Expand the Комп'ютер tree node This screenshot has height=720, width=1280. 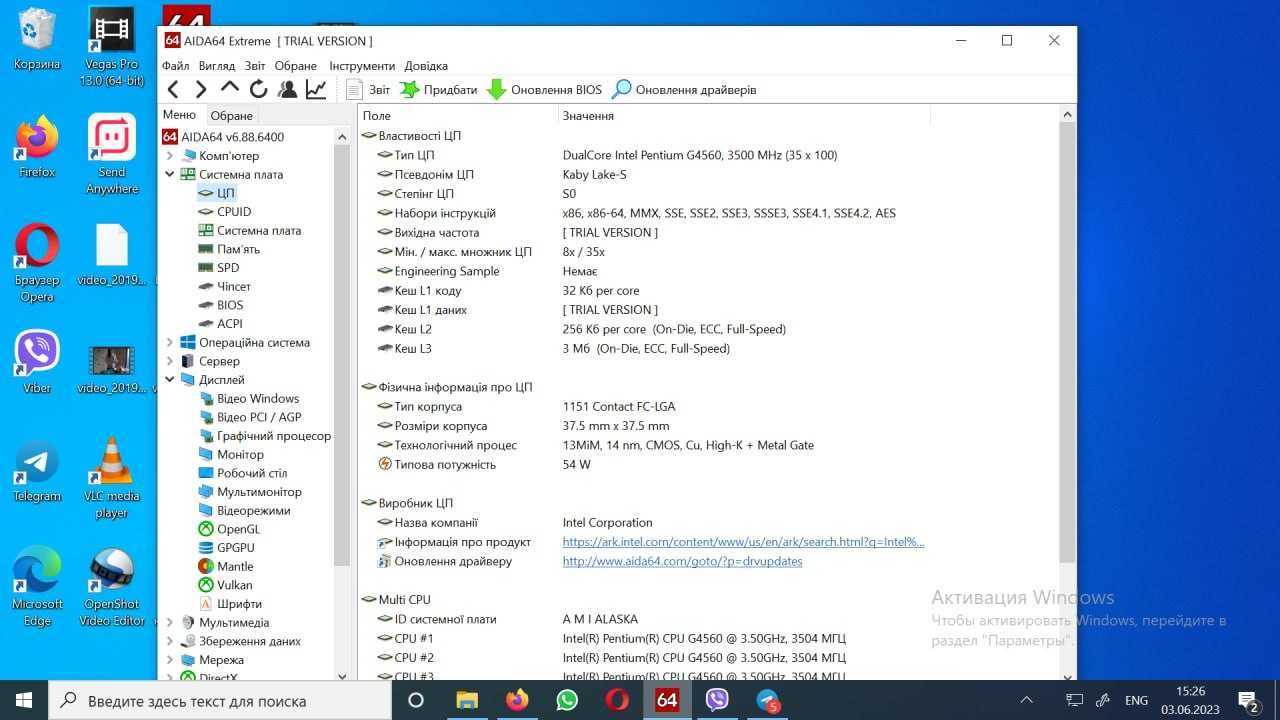pos(170,156)
